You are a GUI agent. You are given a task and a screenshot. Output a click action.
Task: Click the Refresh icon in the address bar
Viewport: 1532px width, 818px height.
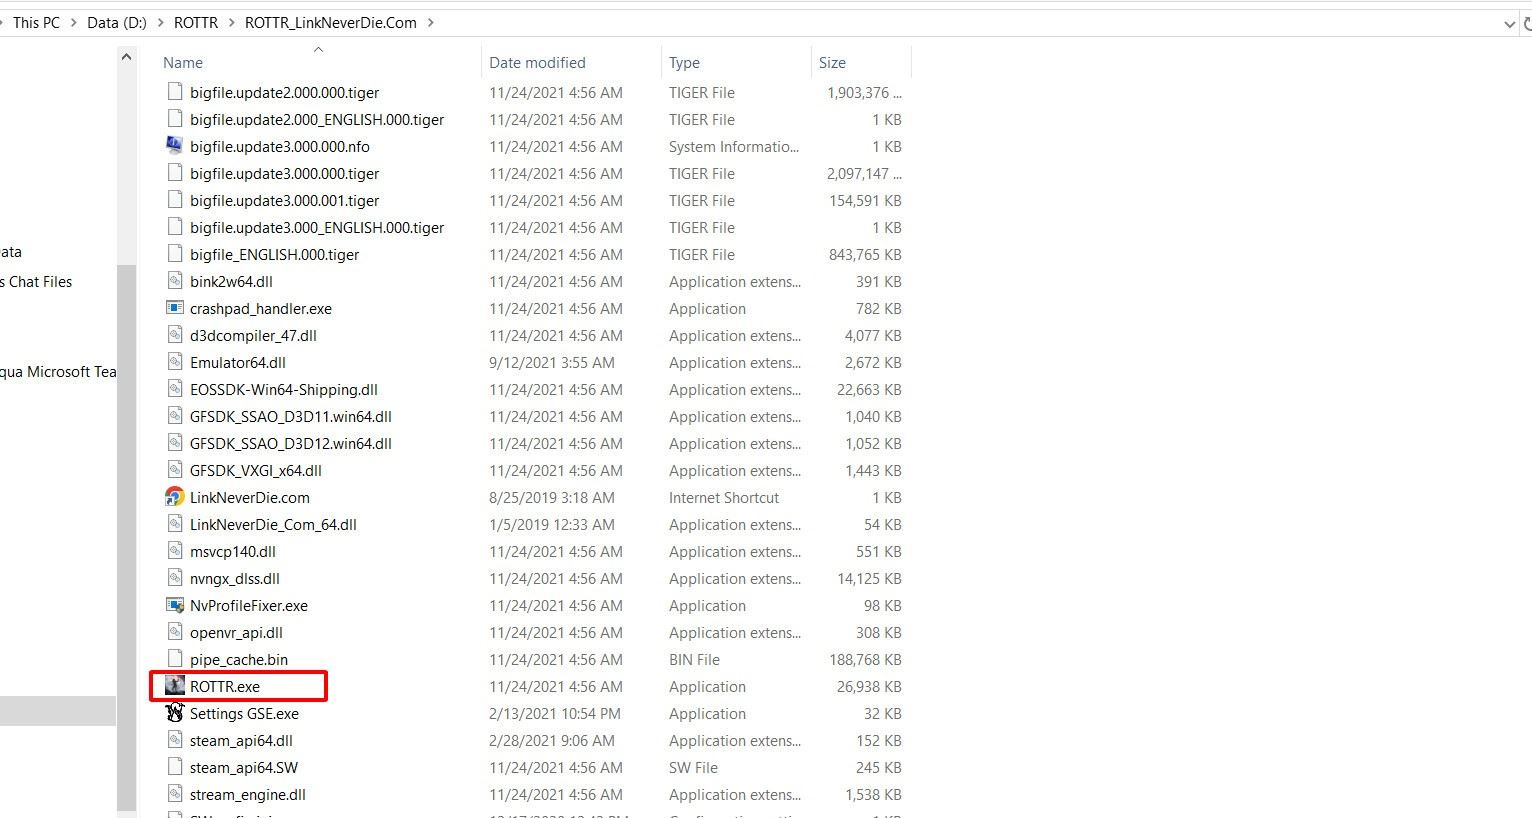click(1526, 22)
